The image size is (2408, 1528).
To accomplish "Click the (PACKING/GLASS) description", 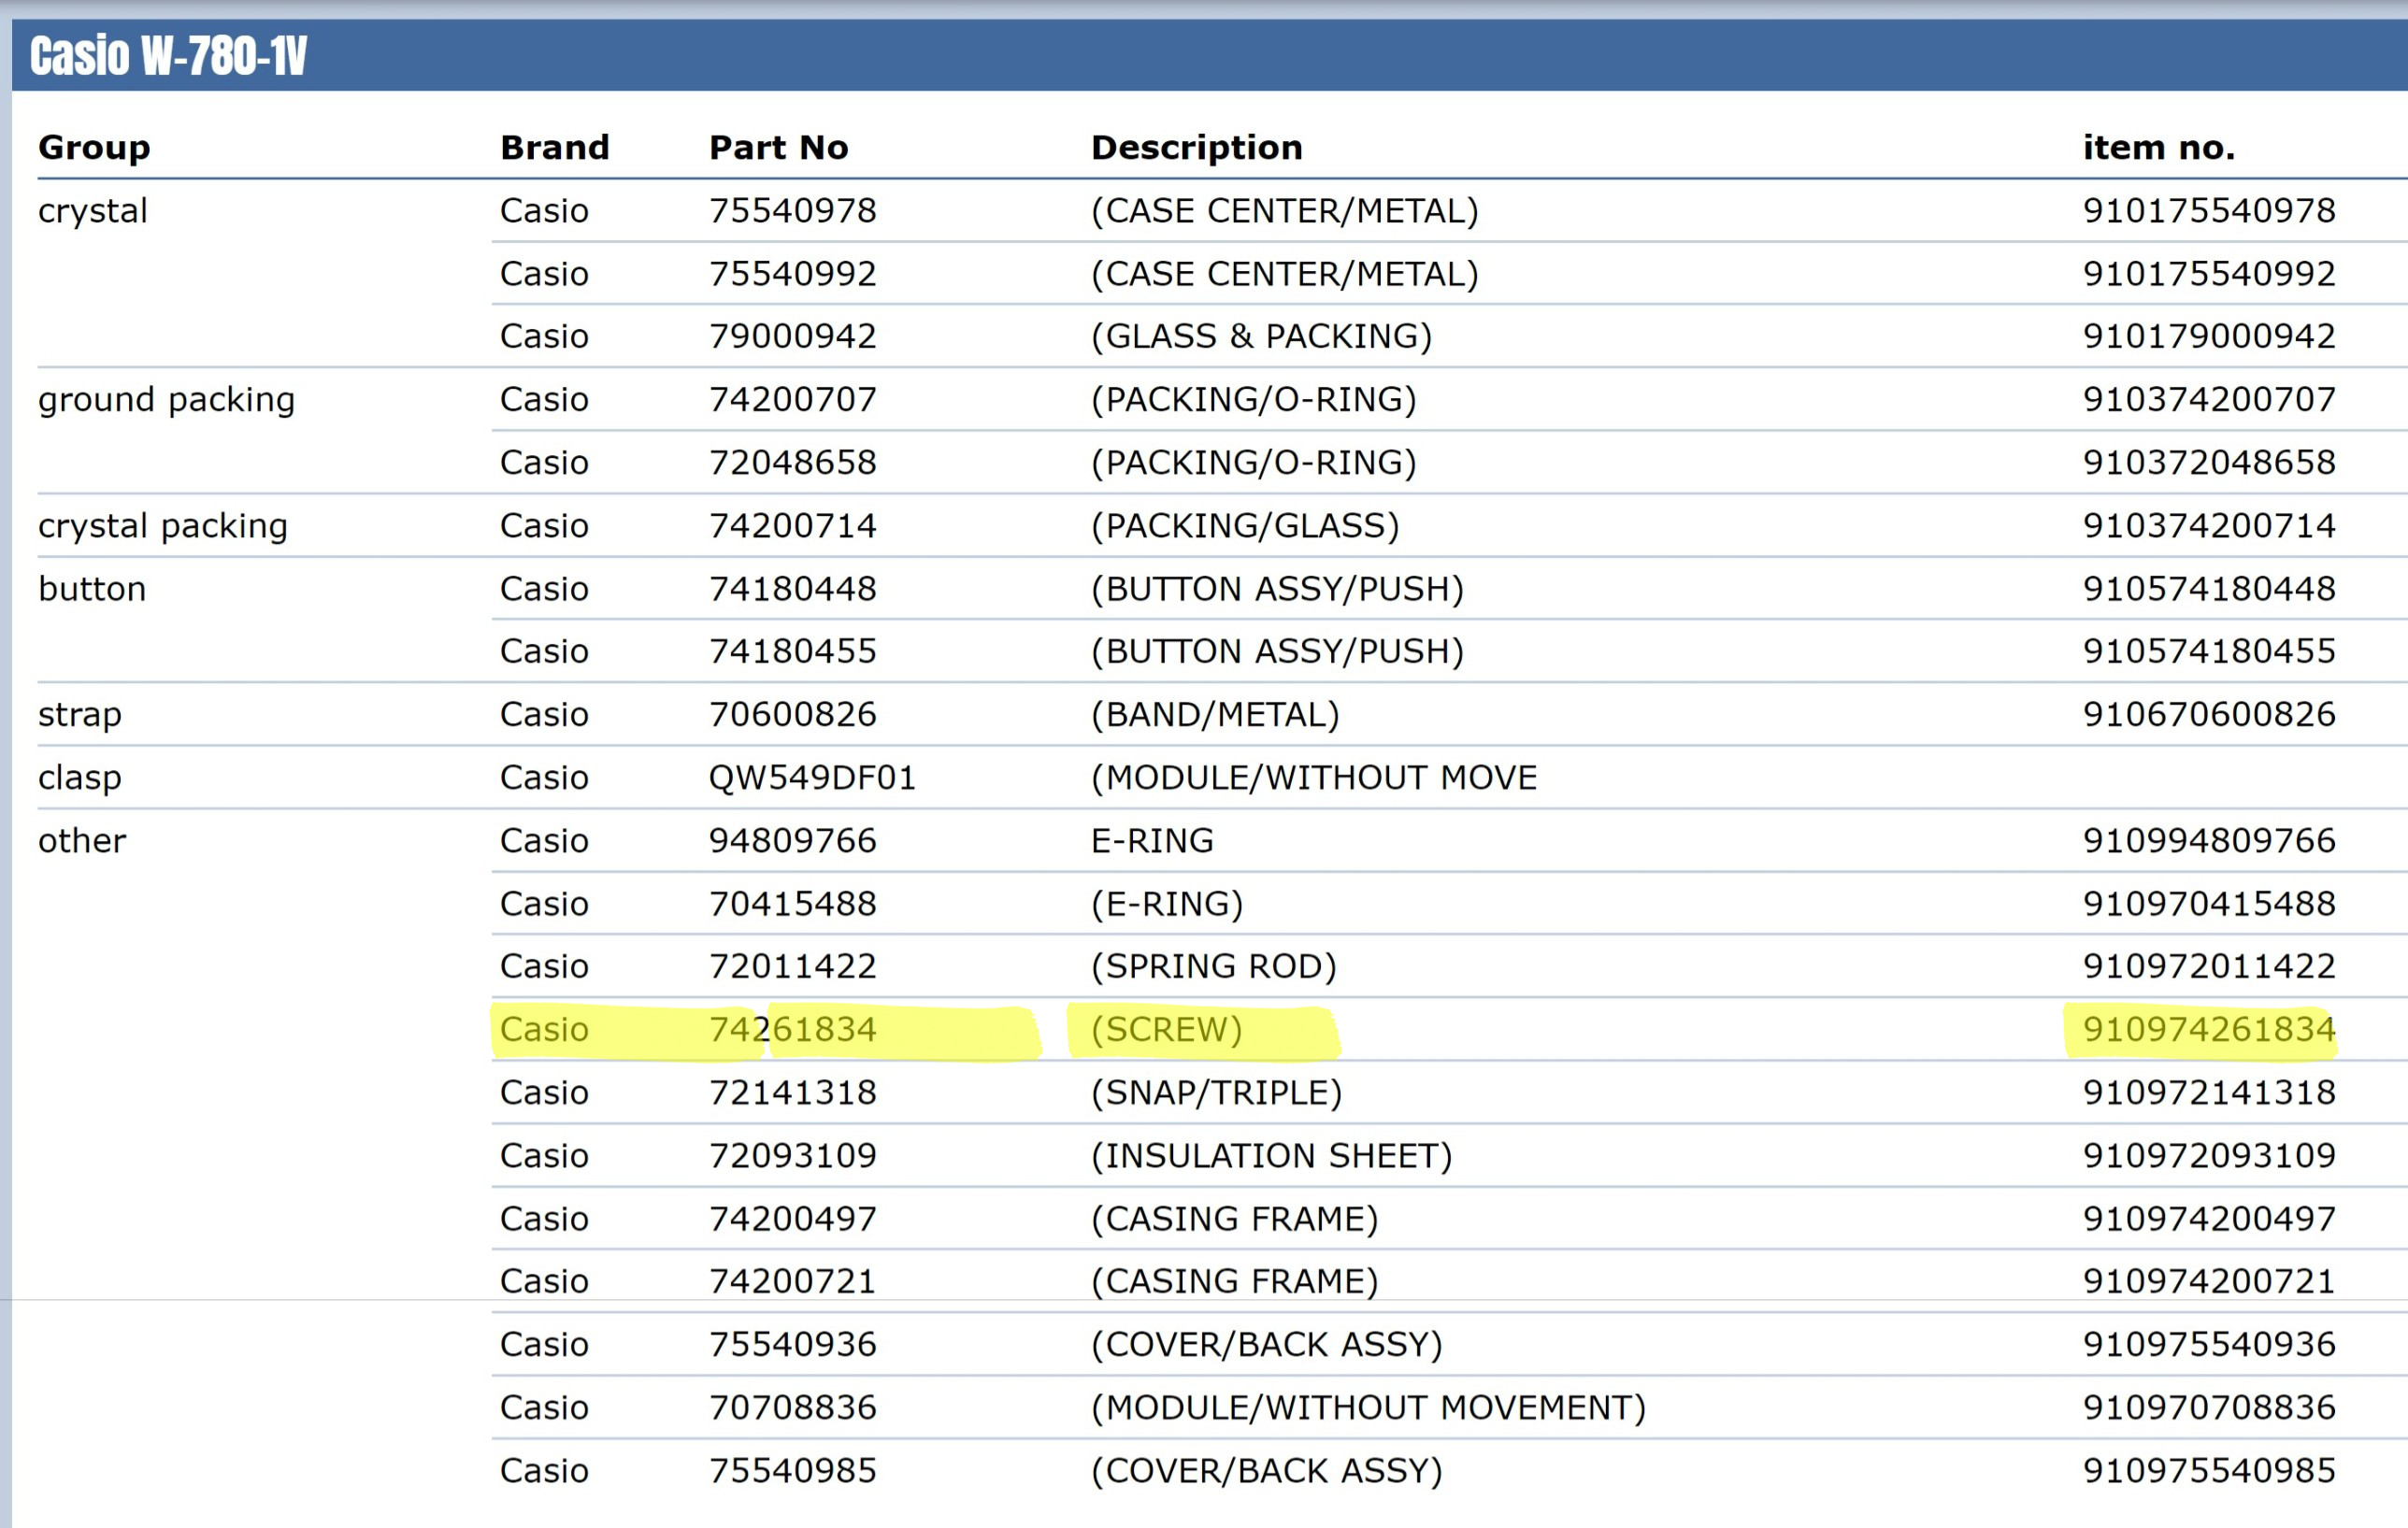I will [1245, 526].
